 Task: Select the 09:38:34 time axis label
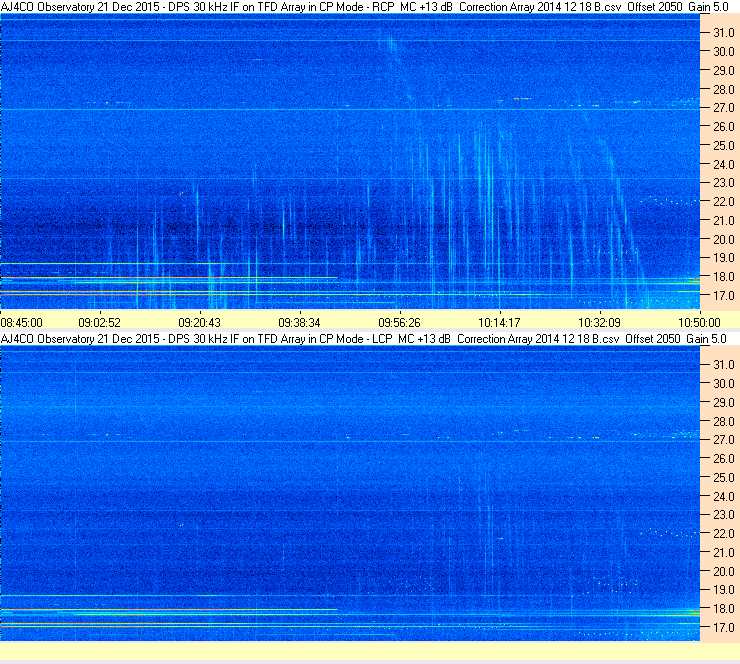tap(300, 323)
